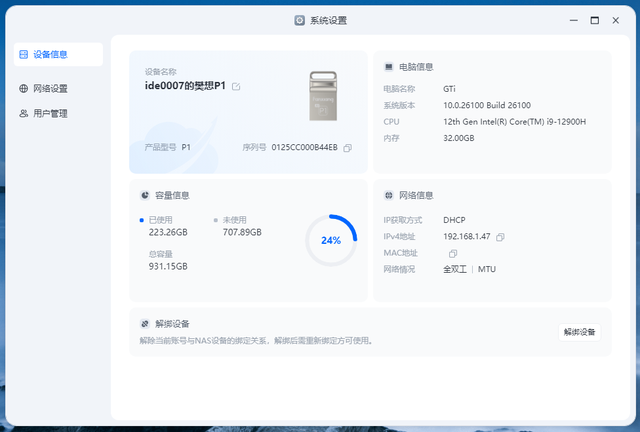Click the blue 已使用 legend dot
The width and height of the screenshot is (640, 432).
click(x=142, y=220)
